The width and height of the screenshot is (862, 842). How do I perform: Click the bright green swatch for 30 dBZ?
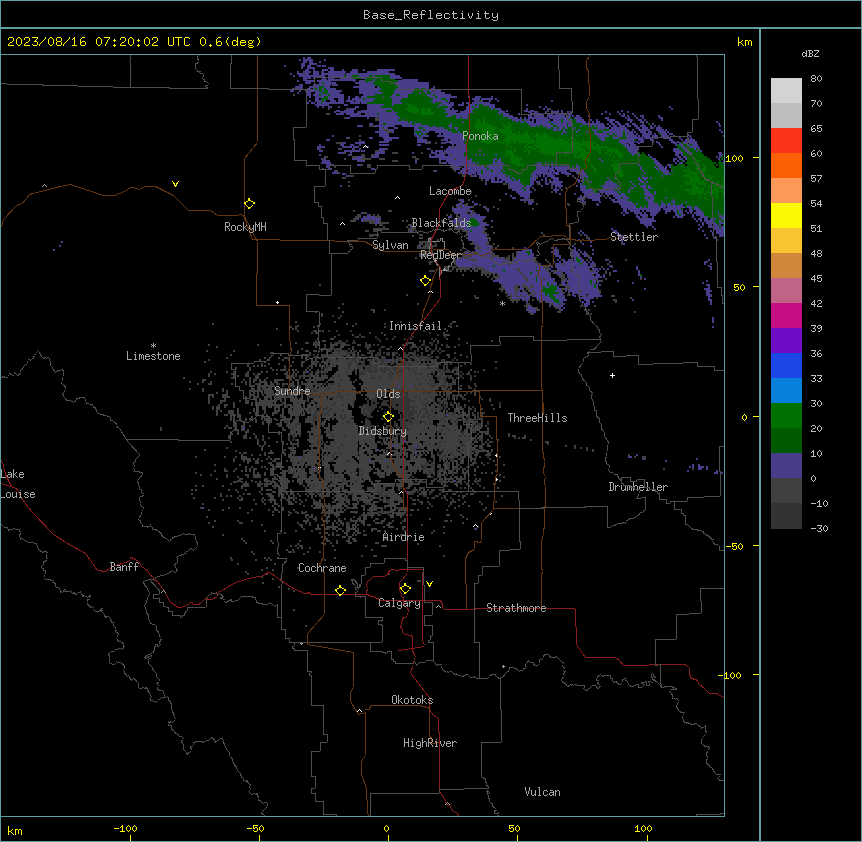pos(786,416)
